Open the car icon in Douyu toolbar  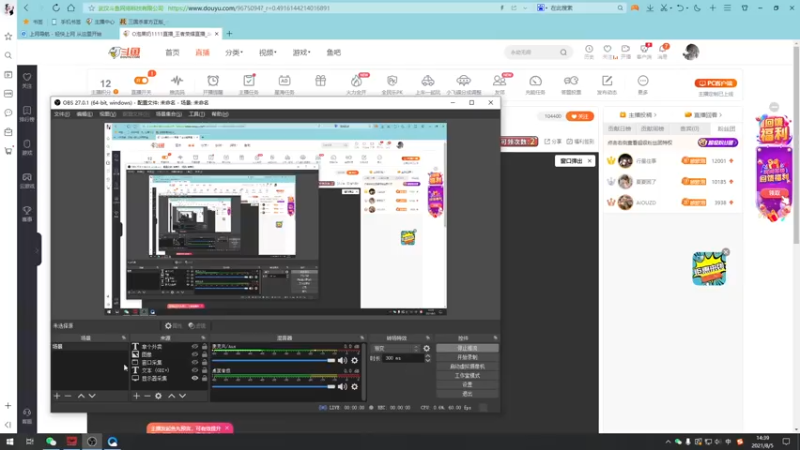coord(428,81)
